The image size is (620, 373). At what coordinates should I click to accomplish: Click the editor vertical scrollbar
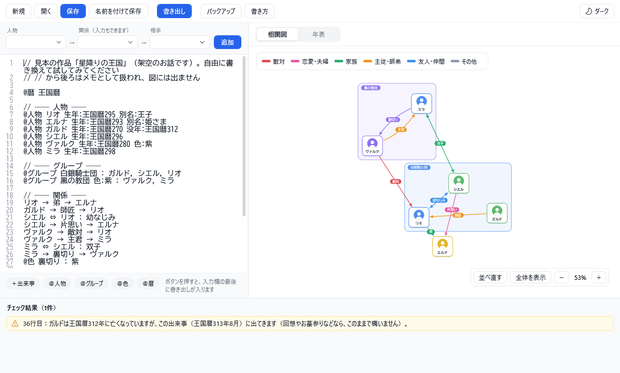pyautogui.click(x=244, y=136)
